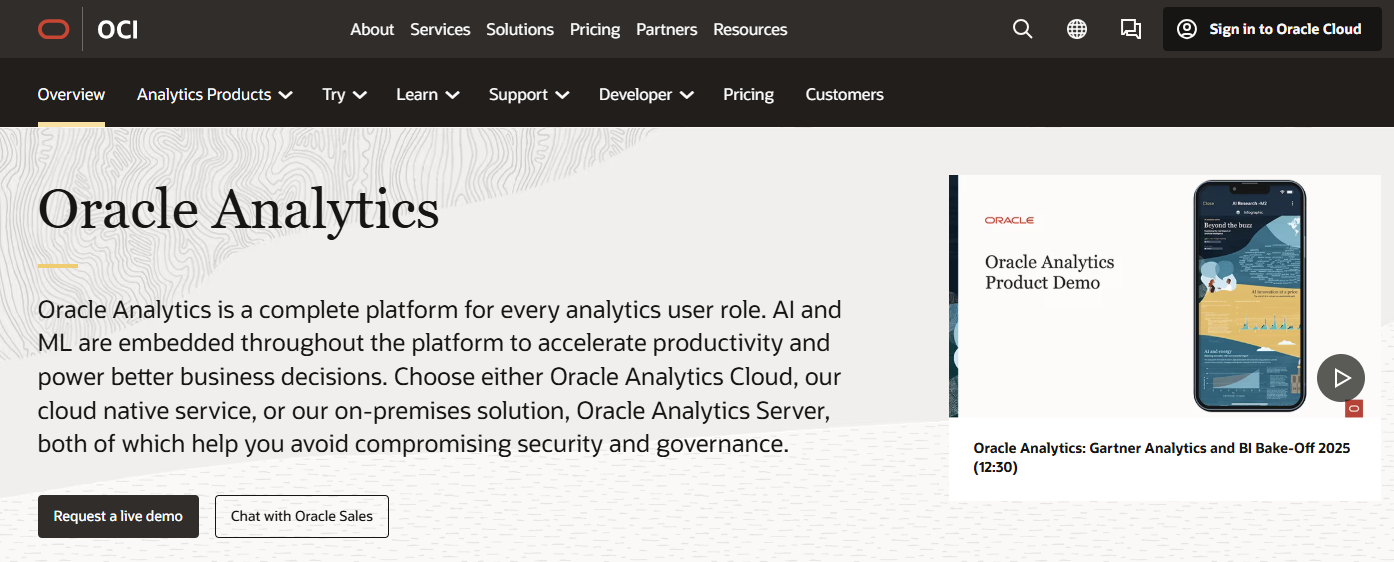Select the Overview tab
This screenshot has height=562, width=1394.
(x=71, y=94)
